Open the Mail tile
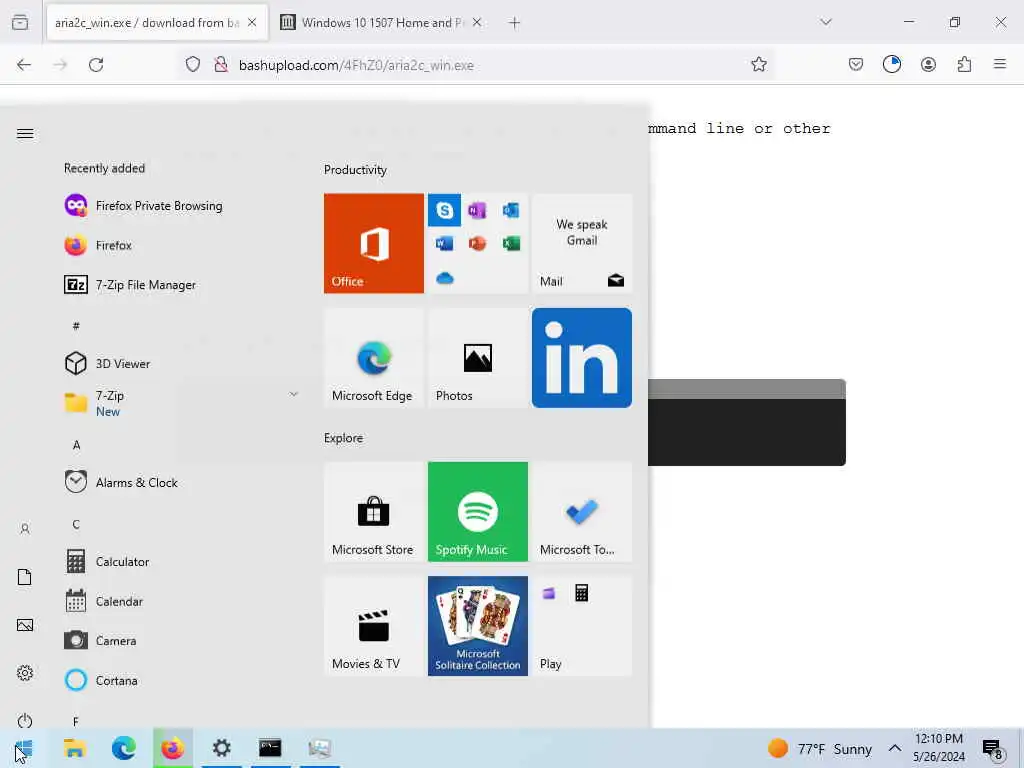Screen dimensions: 1024x768 [582, 243]
